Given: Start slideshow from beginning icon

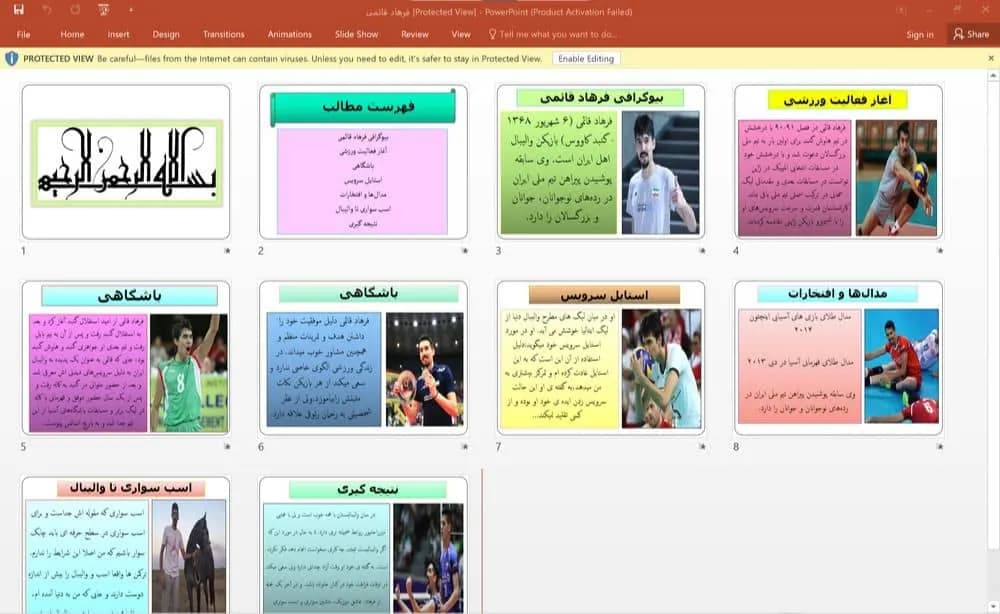Looking at the screenshot, I should [x=103, y=10].
